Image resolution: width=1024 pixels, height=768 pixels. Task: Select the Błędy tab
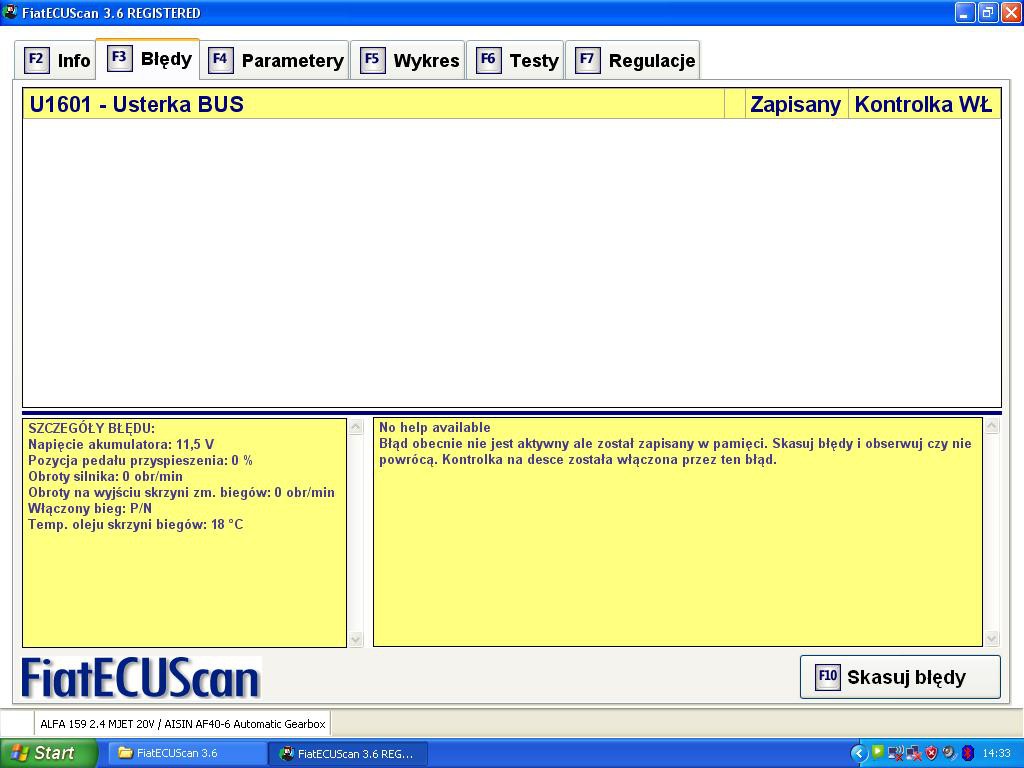tap(148, 59)
